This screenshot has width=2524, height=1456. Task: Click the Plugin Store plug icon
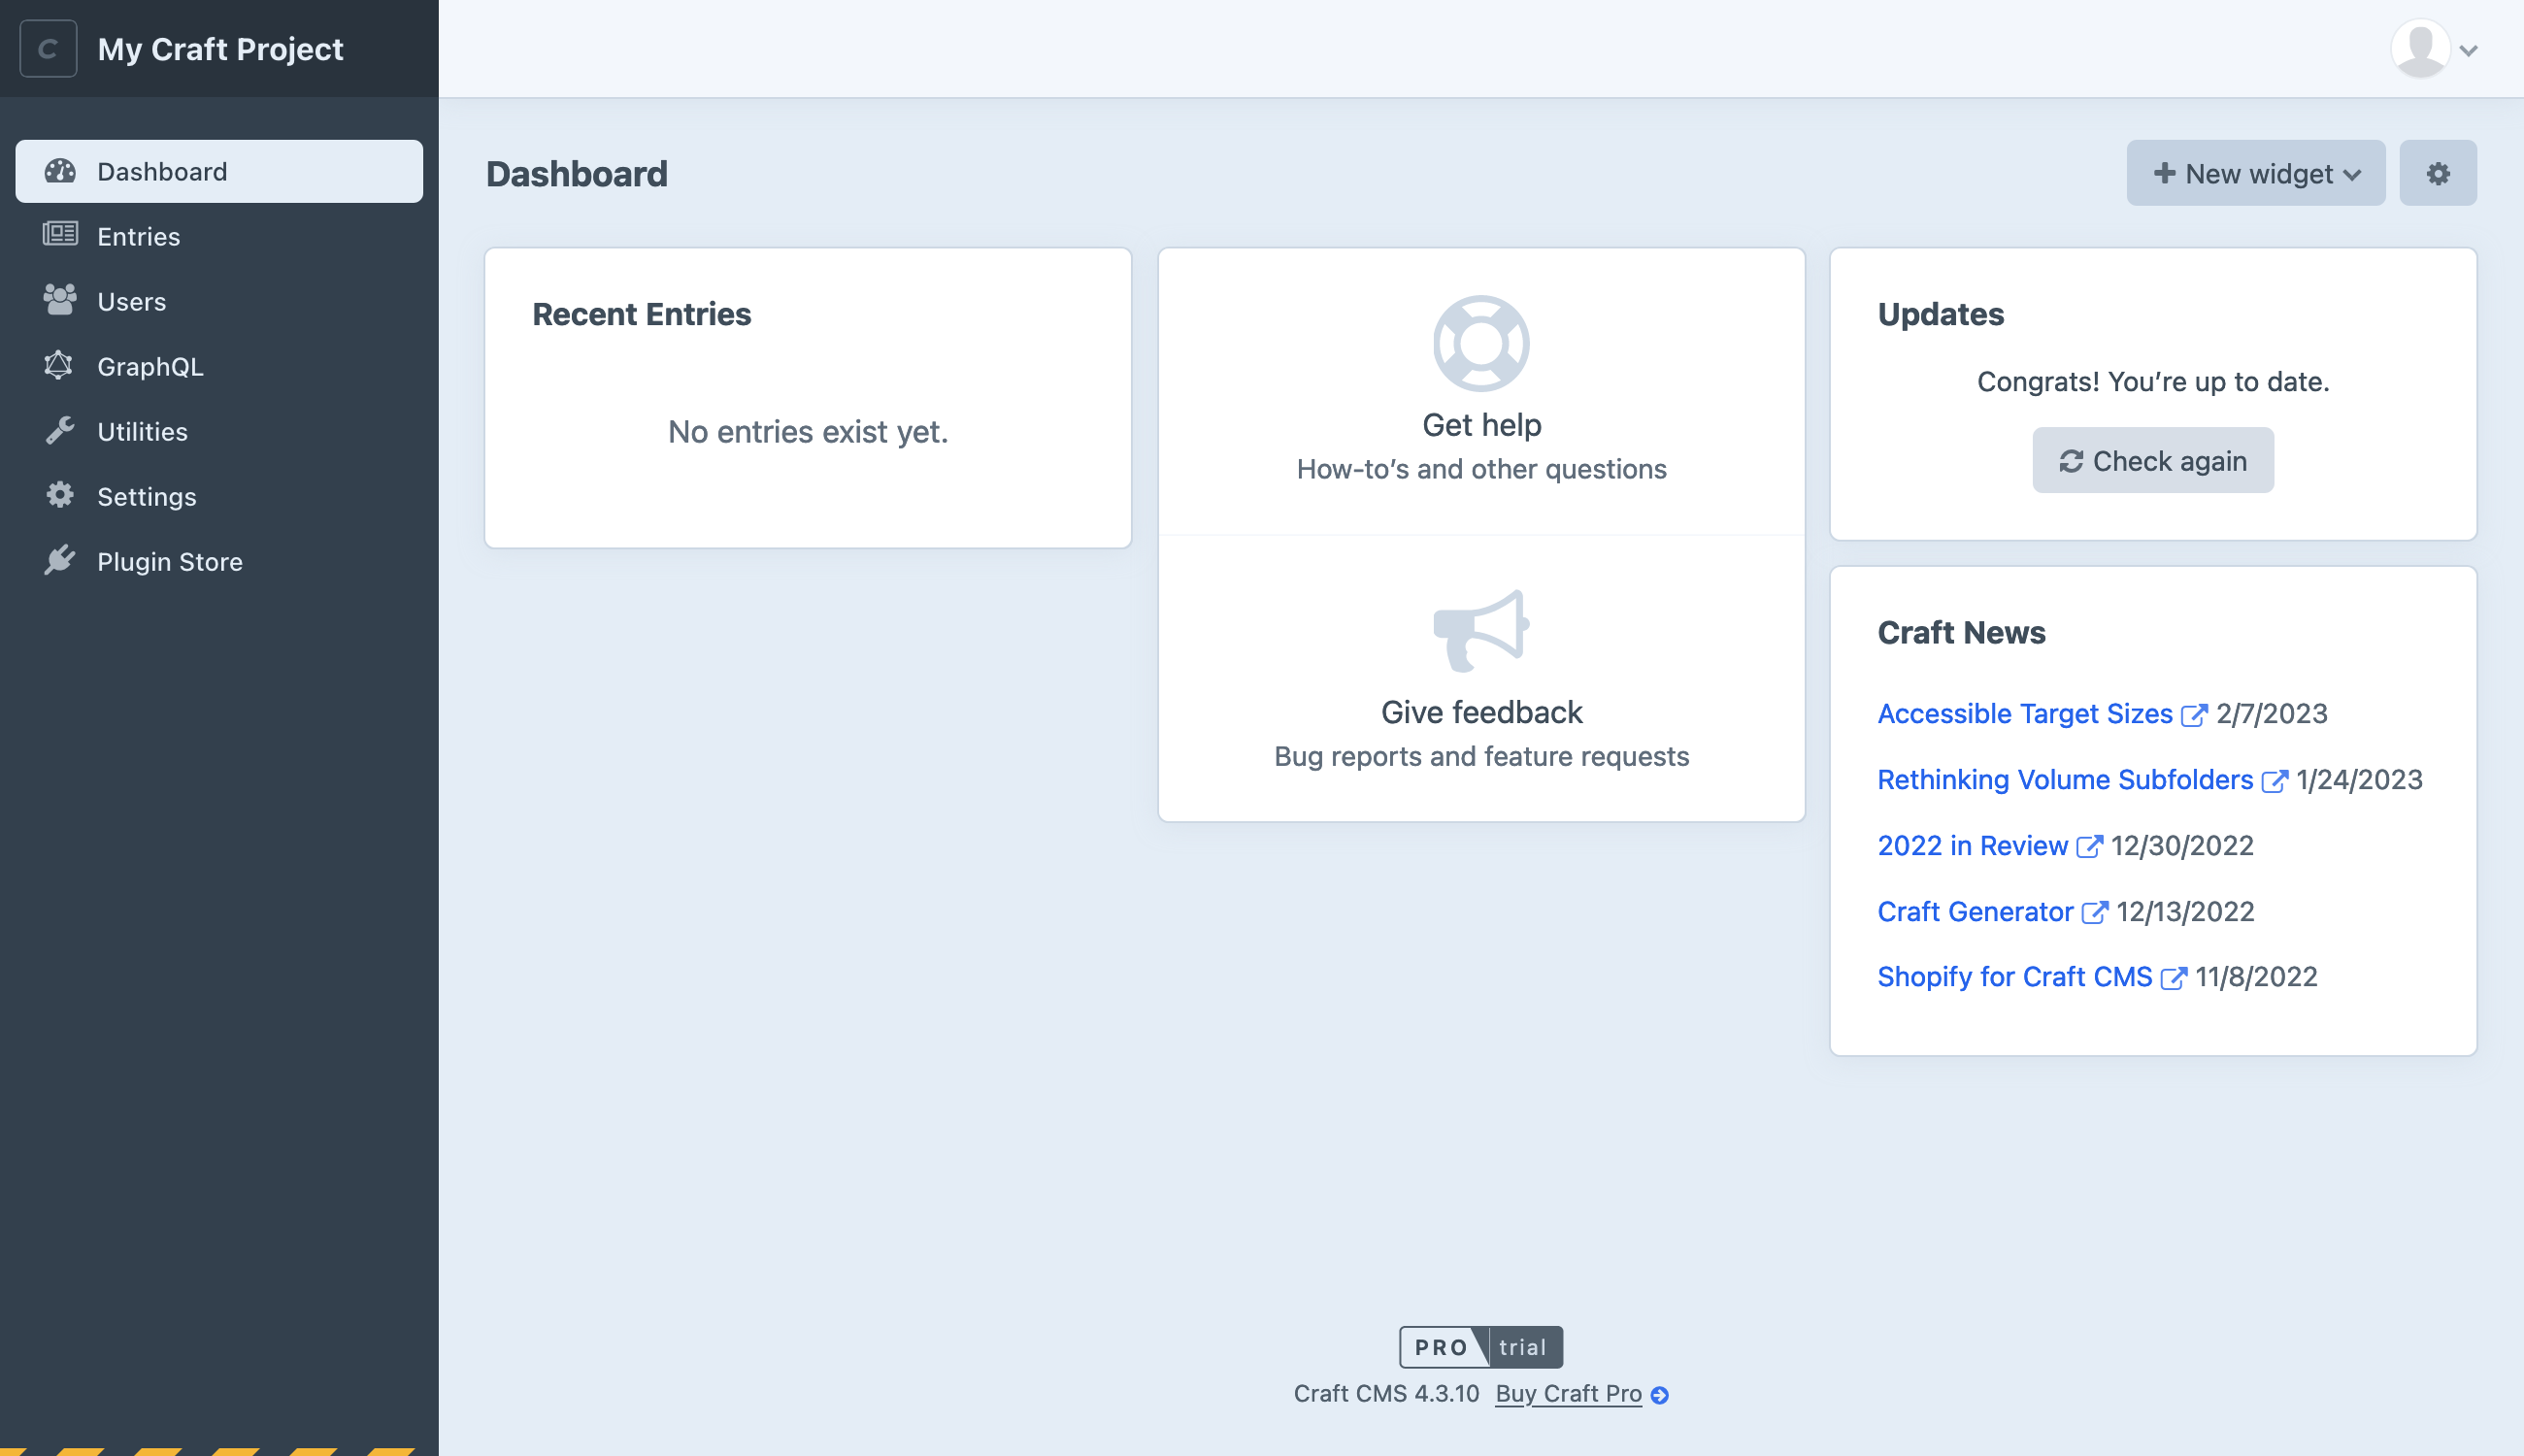[60, 560]
